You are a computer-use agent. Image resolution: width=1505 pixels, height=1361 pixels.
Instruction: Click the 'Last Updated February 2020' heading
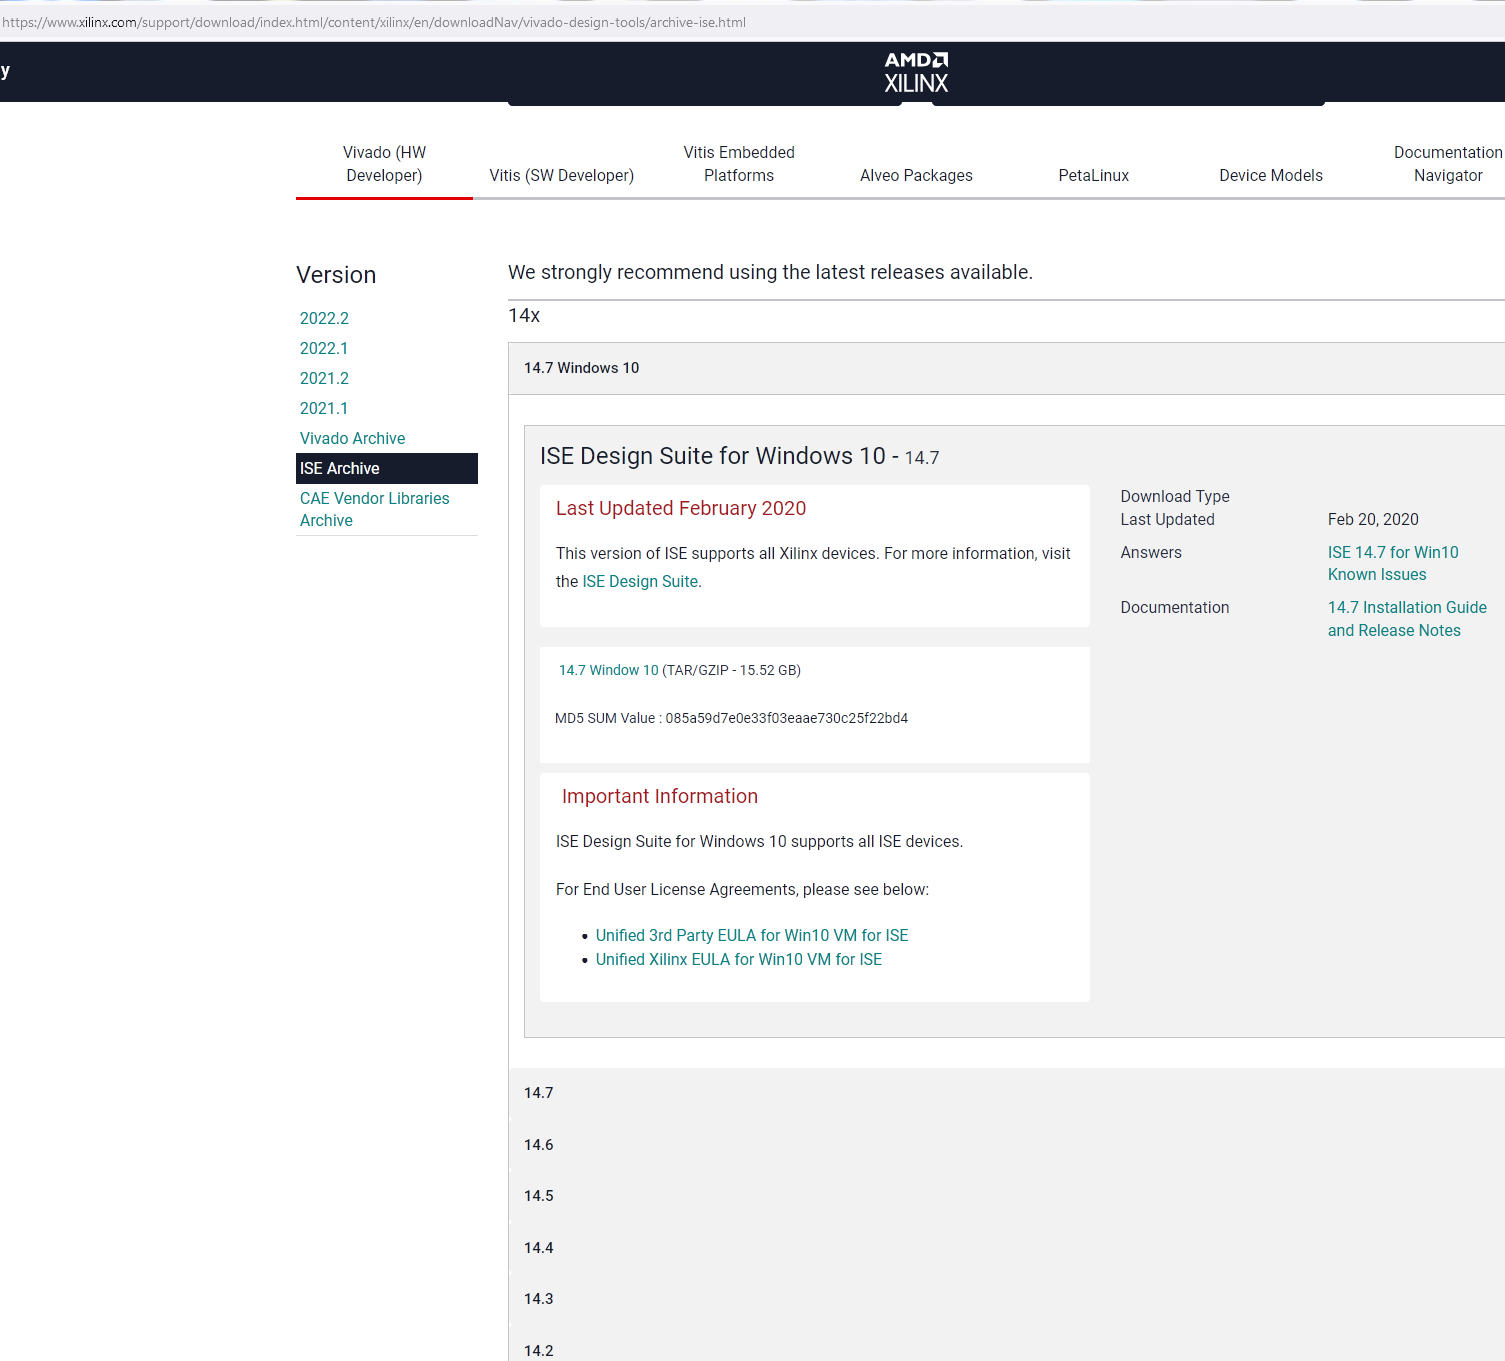coord(681,508)
